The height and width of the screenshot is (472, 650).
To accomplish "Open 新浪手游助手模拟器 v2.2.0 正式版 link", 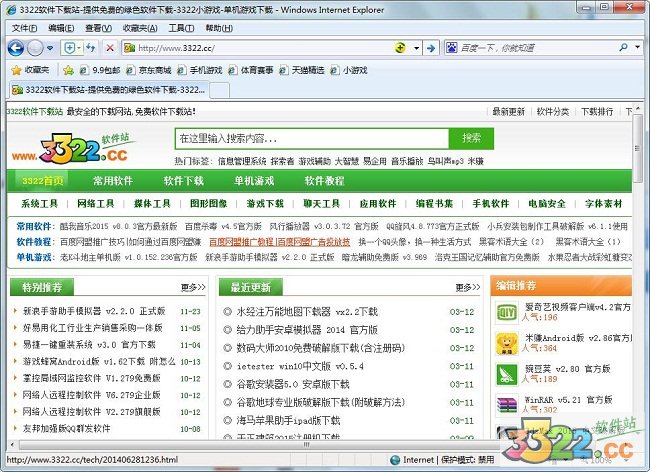I will [94, 311].
